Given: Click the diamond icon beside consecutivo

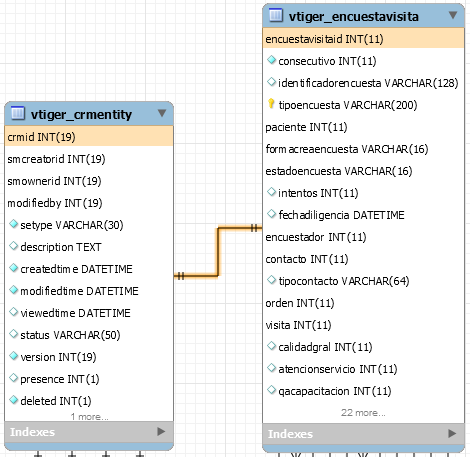Looking at the screenshot, I should click(271, 60).
